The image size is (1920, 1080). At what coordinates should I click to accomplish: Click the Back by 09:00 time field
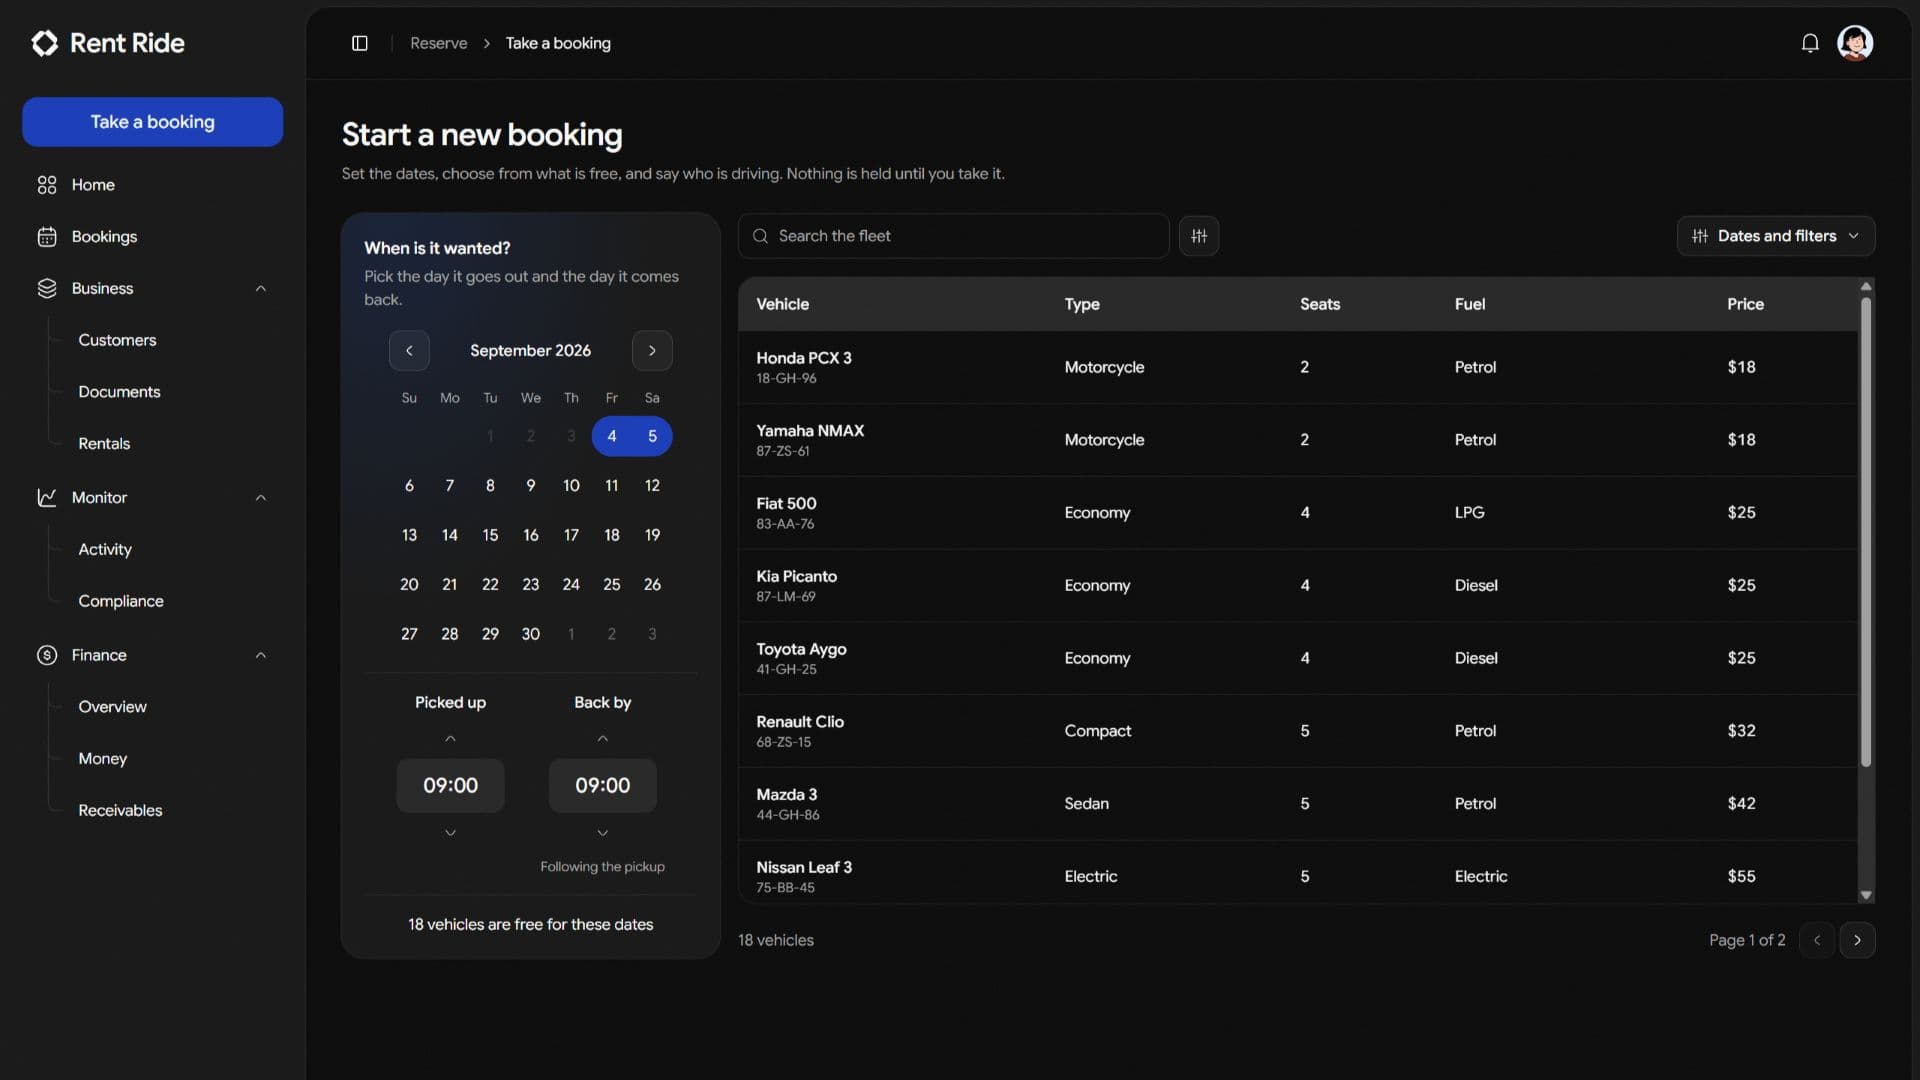602,786
